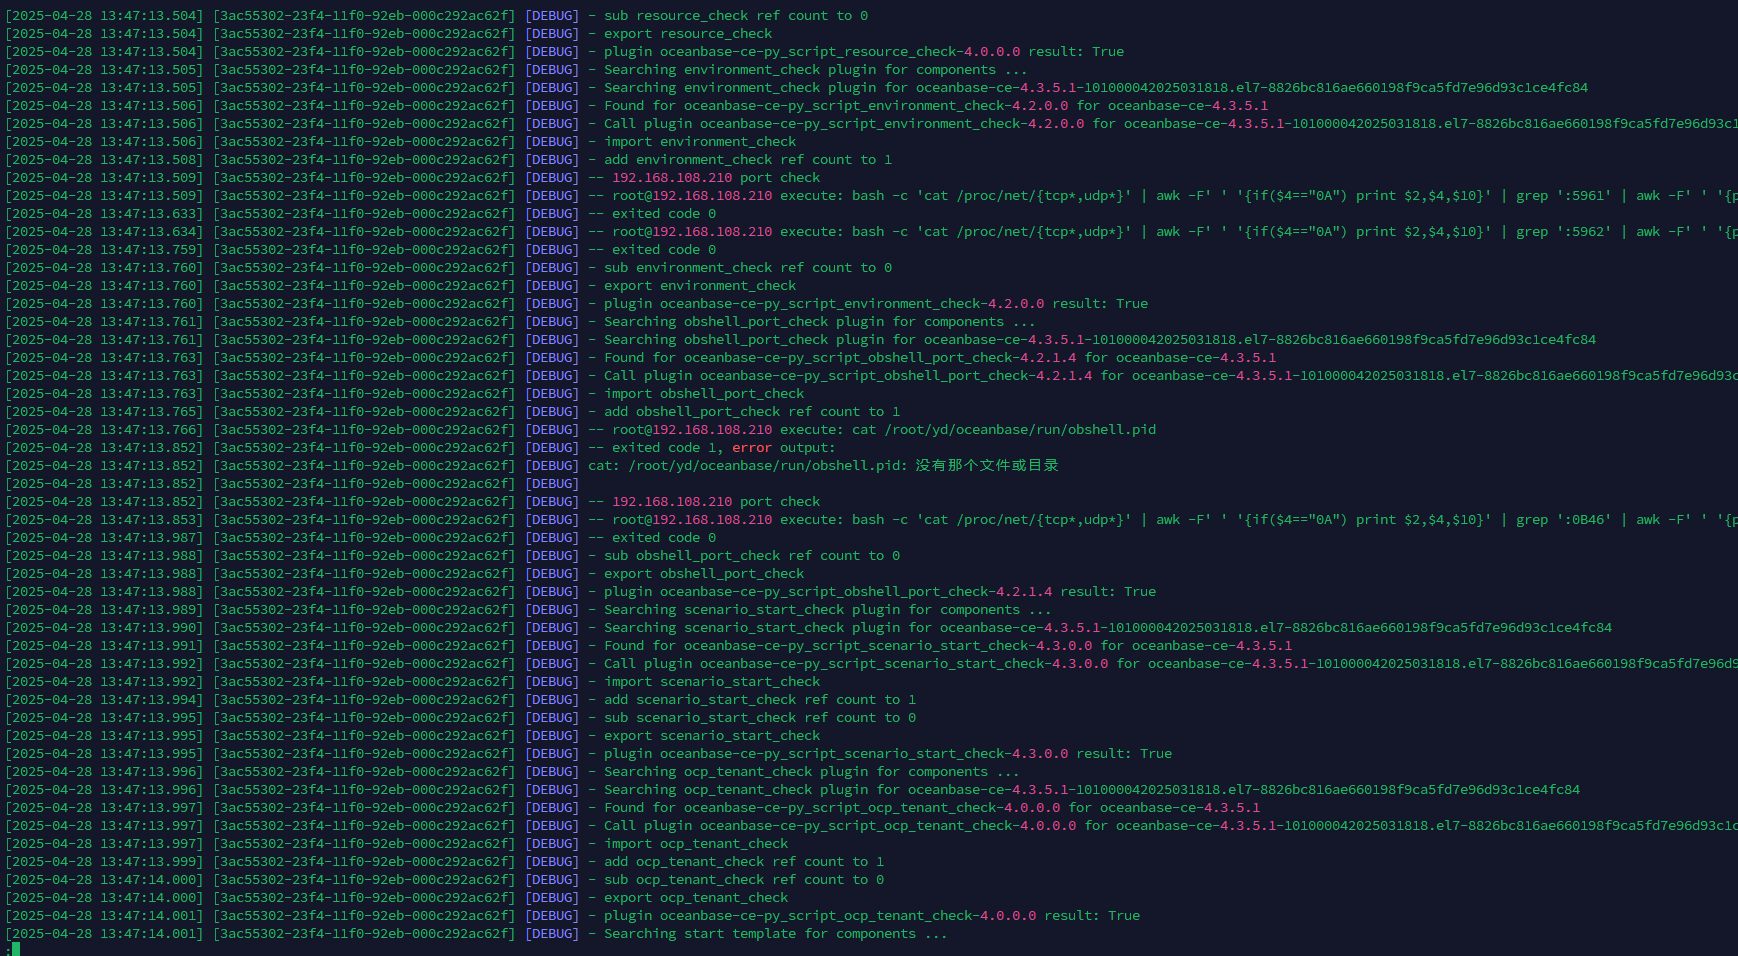Select 'Searching ocp_tenant_check plugin for components ...'

[x=812, y=772]
